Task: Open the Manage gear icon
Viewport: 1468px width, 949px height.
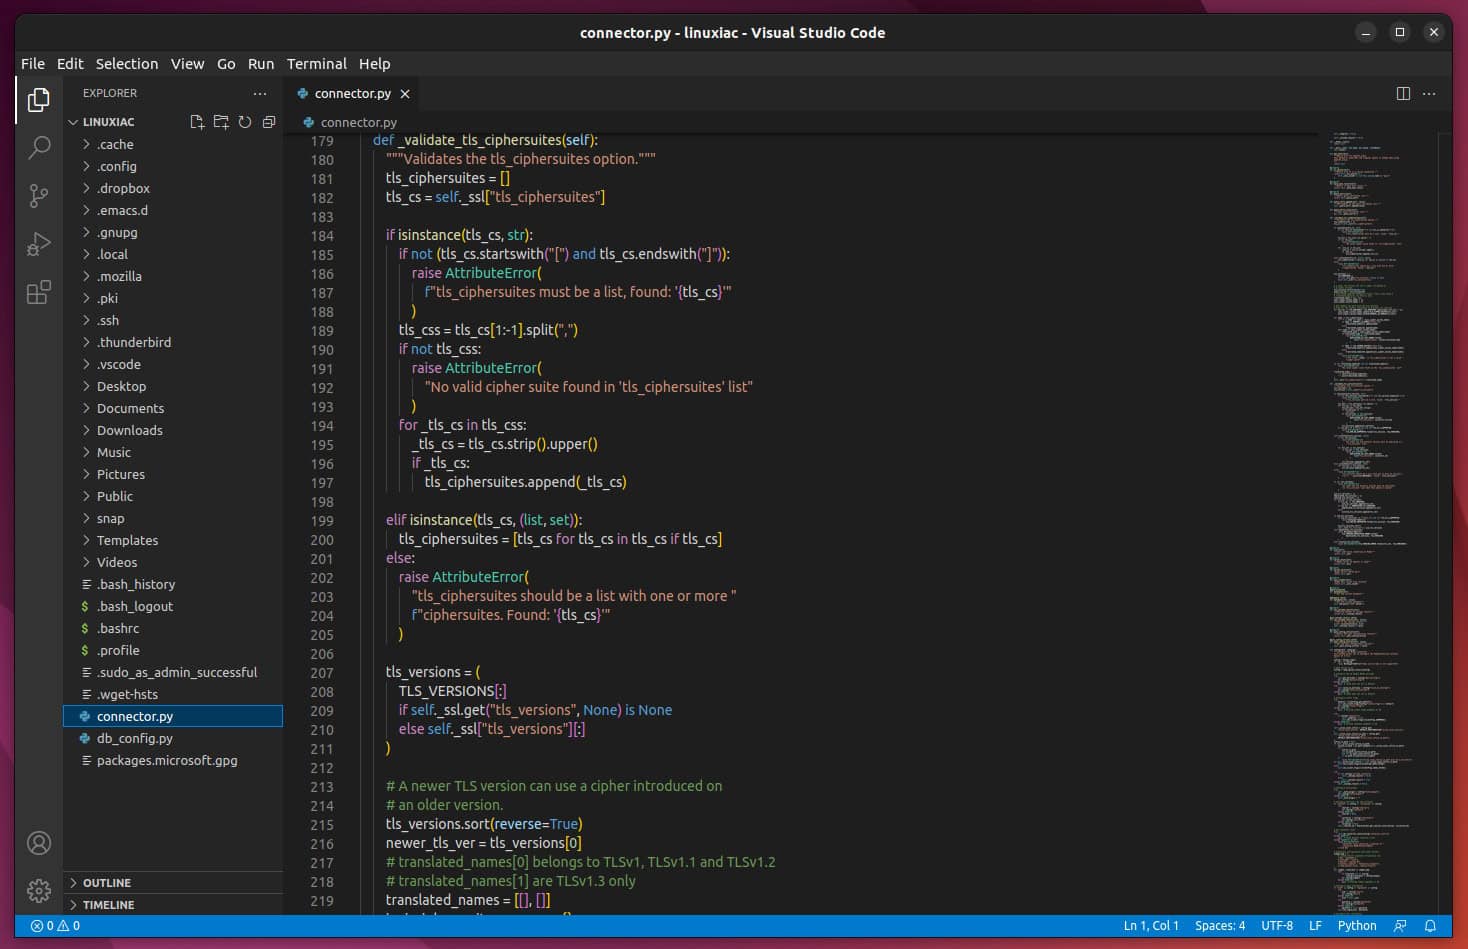Action: 39,890
